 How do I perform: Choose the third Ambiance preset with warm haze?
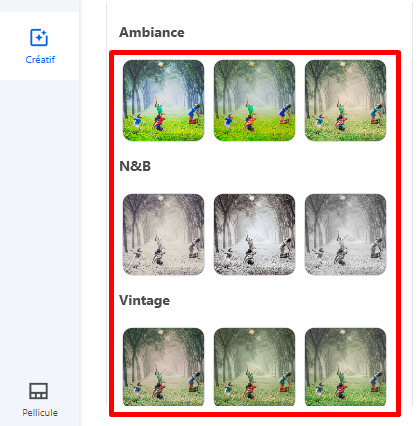coord(345,100)
